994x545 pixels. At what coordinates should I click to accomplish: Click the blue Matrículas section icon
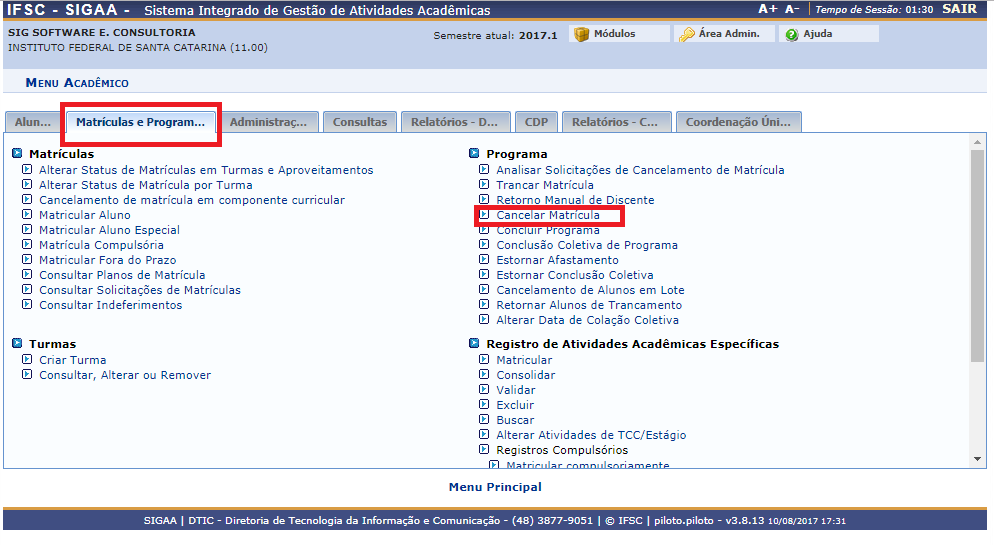[18, 154]
